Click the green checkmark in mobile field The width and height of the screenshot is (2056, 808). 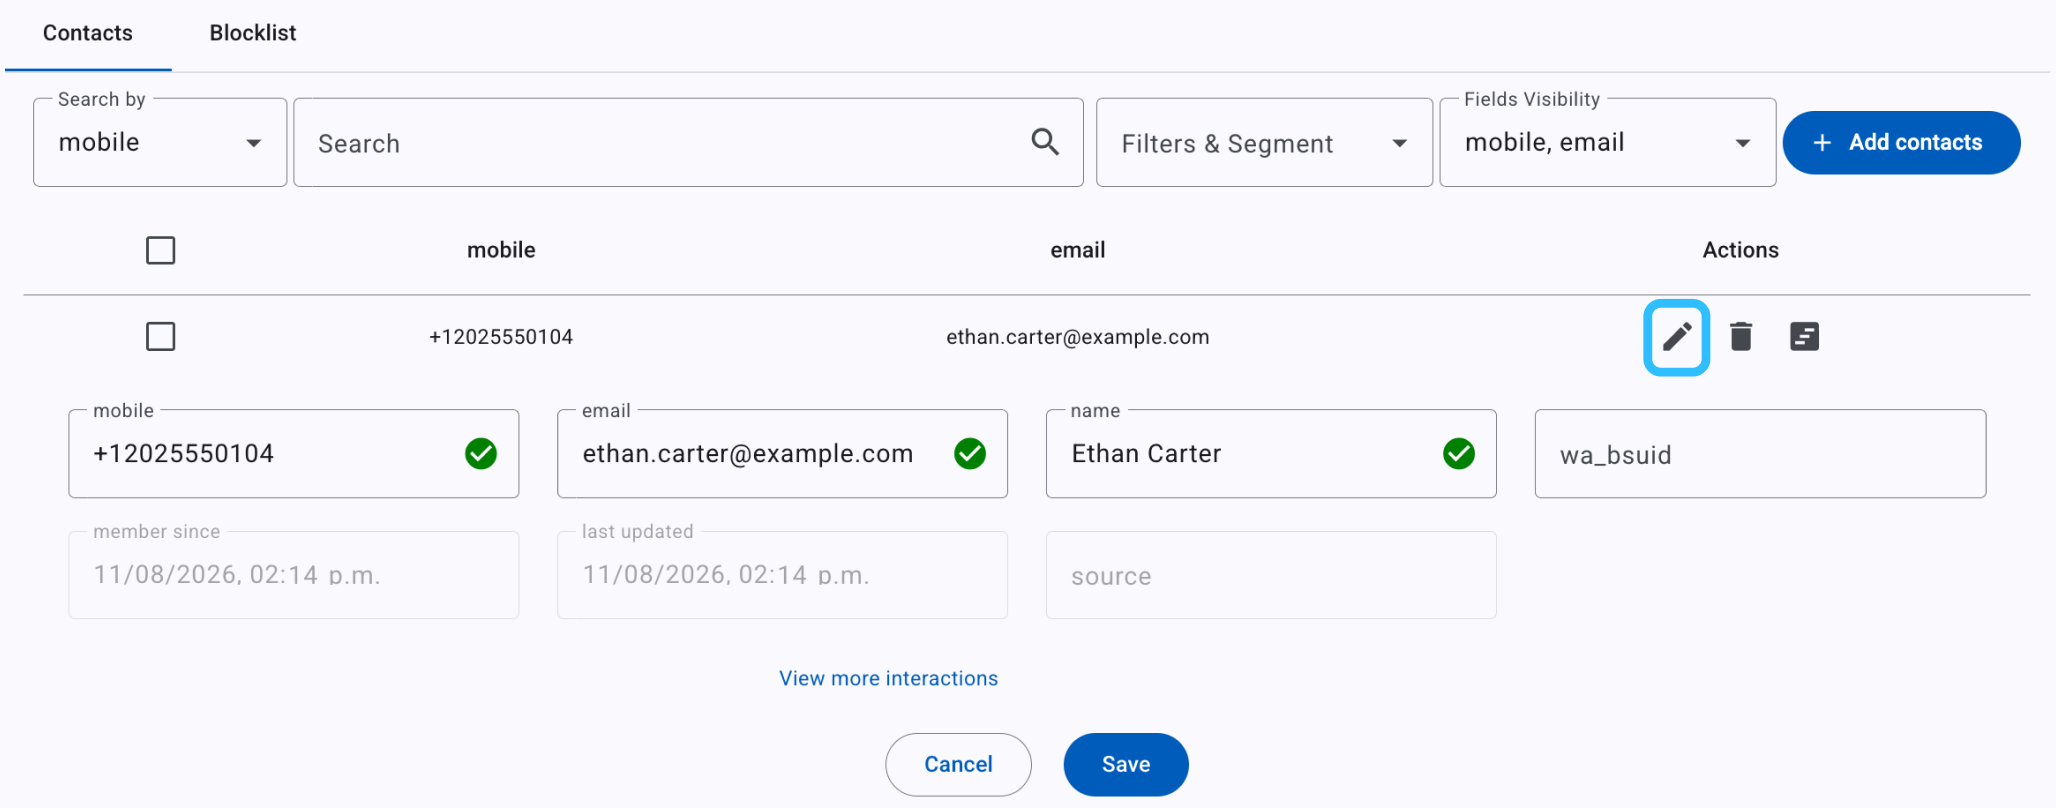(481, 454)
